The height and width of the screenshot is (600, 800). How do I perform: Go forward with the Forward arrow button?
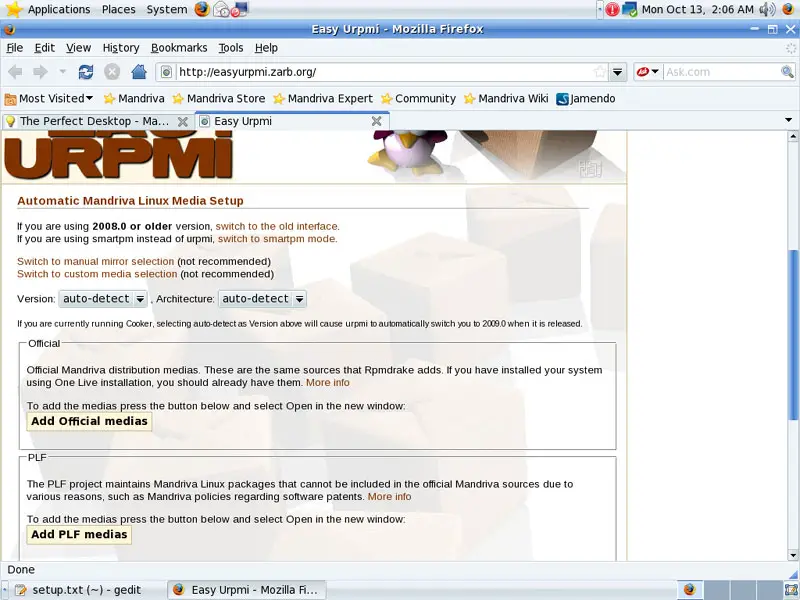coord(40,72)
